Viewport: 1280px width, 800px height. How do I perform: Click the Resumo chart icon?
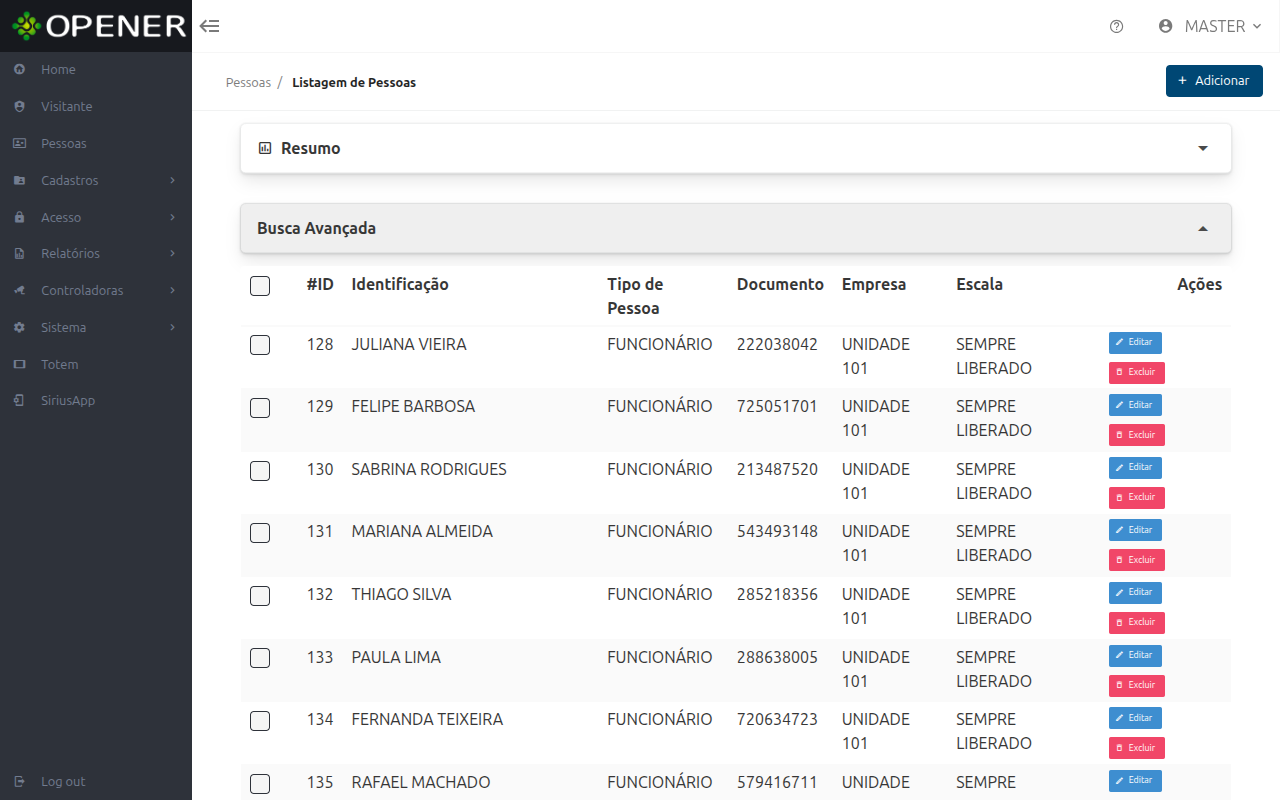click(265, 148)
